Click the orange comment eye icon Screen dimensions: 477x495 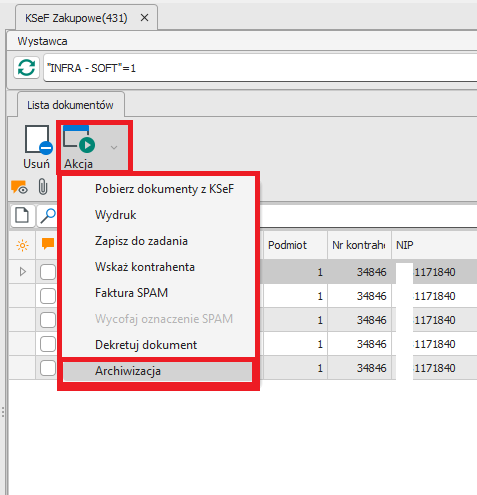pyautogui.click(x=19, y=187)
